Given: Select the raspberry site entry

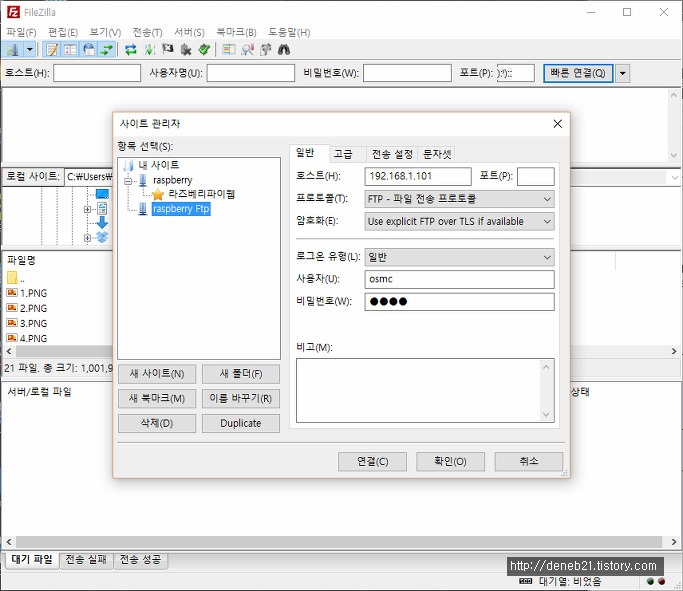Looking at the screenshot, I should coord(172,180).
